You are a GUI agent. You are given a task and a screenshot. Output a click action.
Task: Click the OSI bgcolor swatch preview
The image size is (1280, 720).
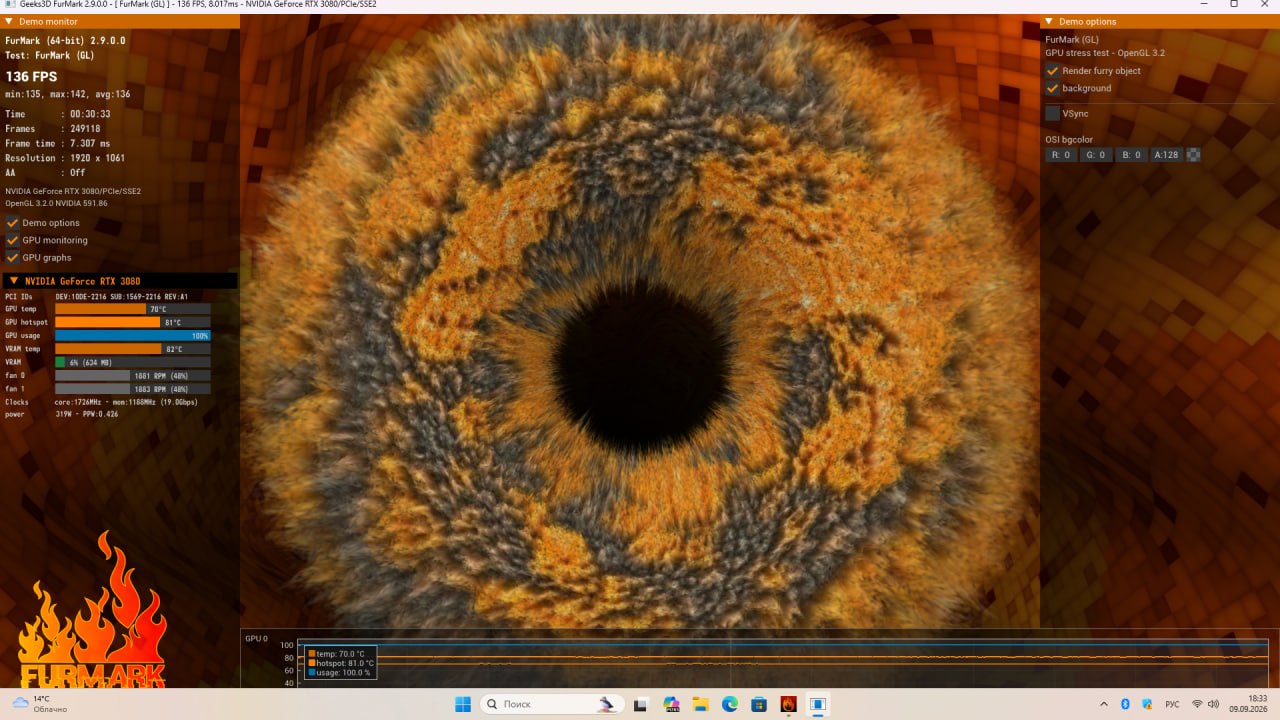(1193, 155)
